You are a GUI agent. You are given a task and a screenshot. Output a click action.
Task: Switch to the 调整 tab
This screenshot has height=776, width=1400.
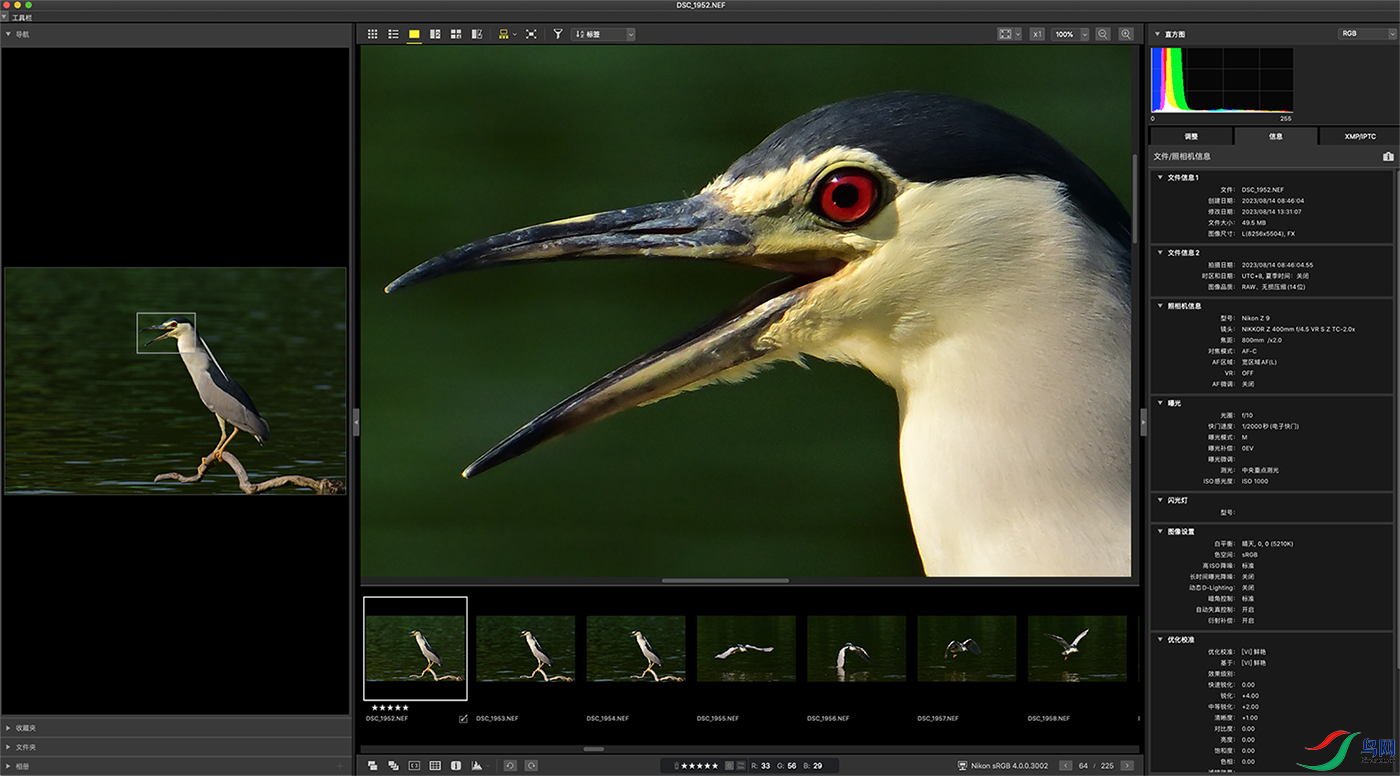[1191, 136]
